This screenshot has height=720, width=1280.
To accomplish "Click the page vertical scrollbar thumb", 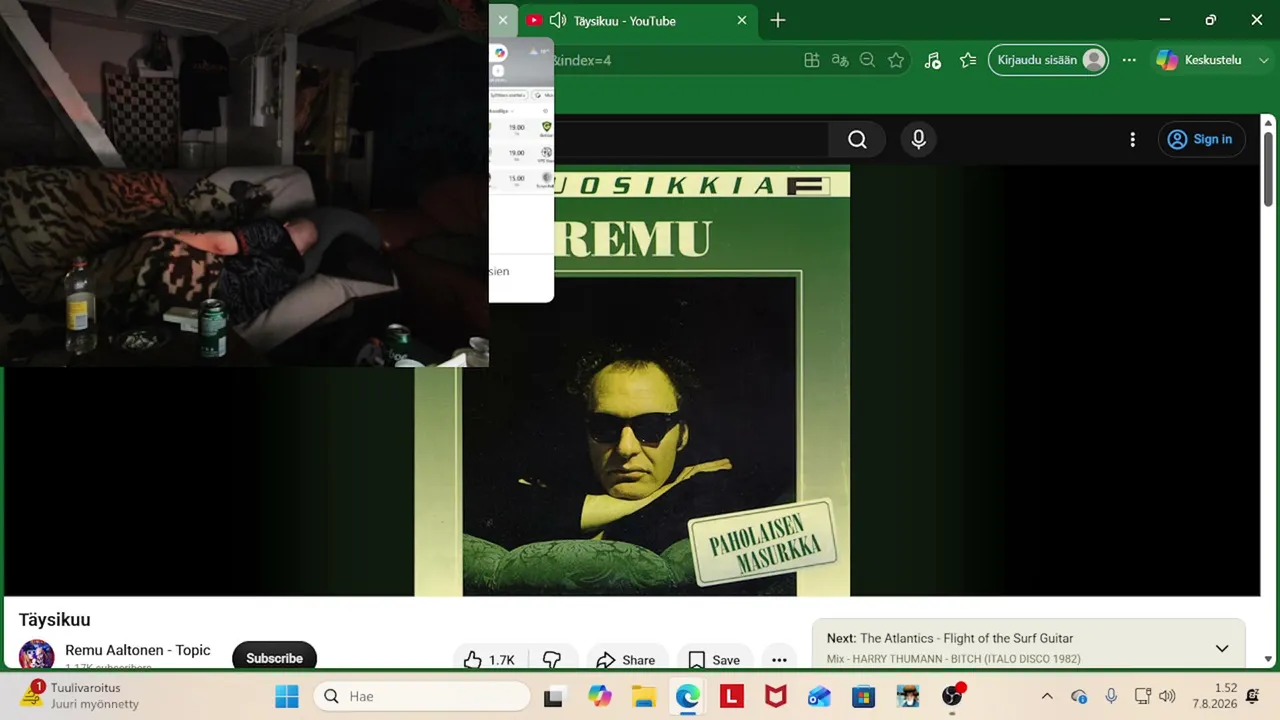I will [1268, 169].
